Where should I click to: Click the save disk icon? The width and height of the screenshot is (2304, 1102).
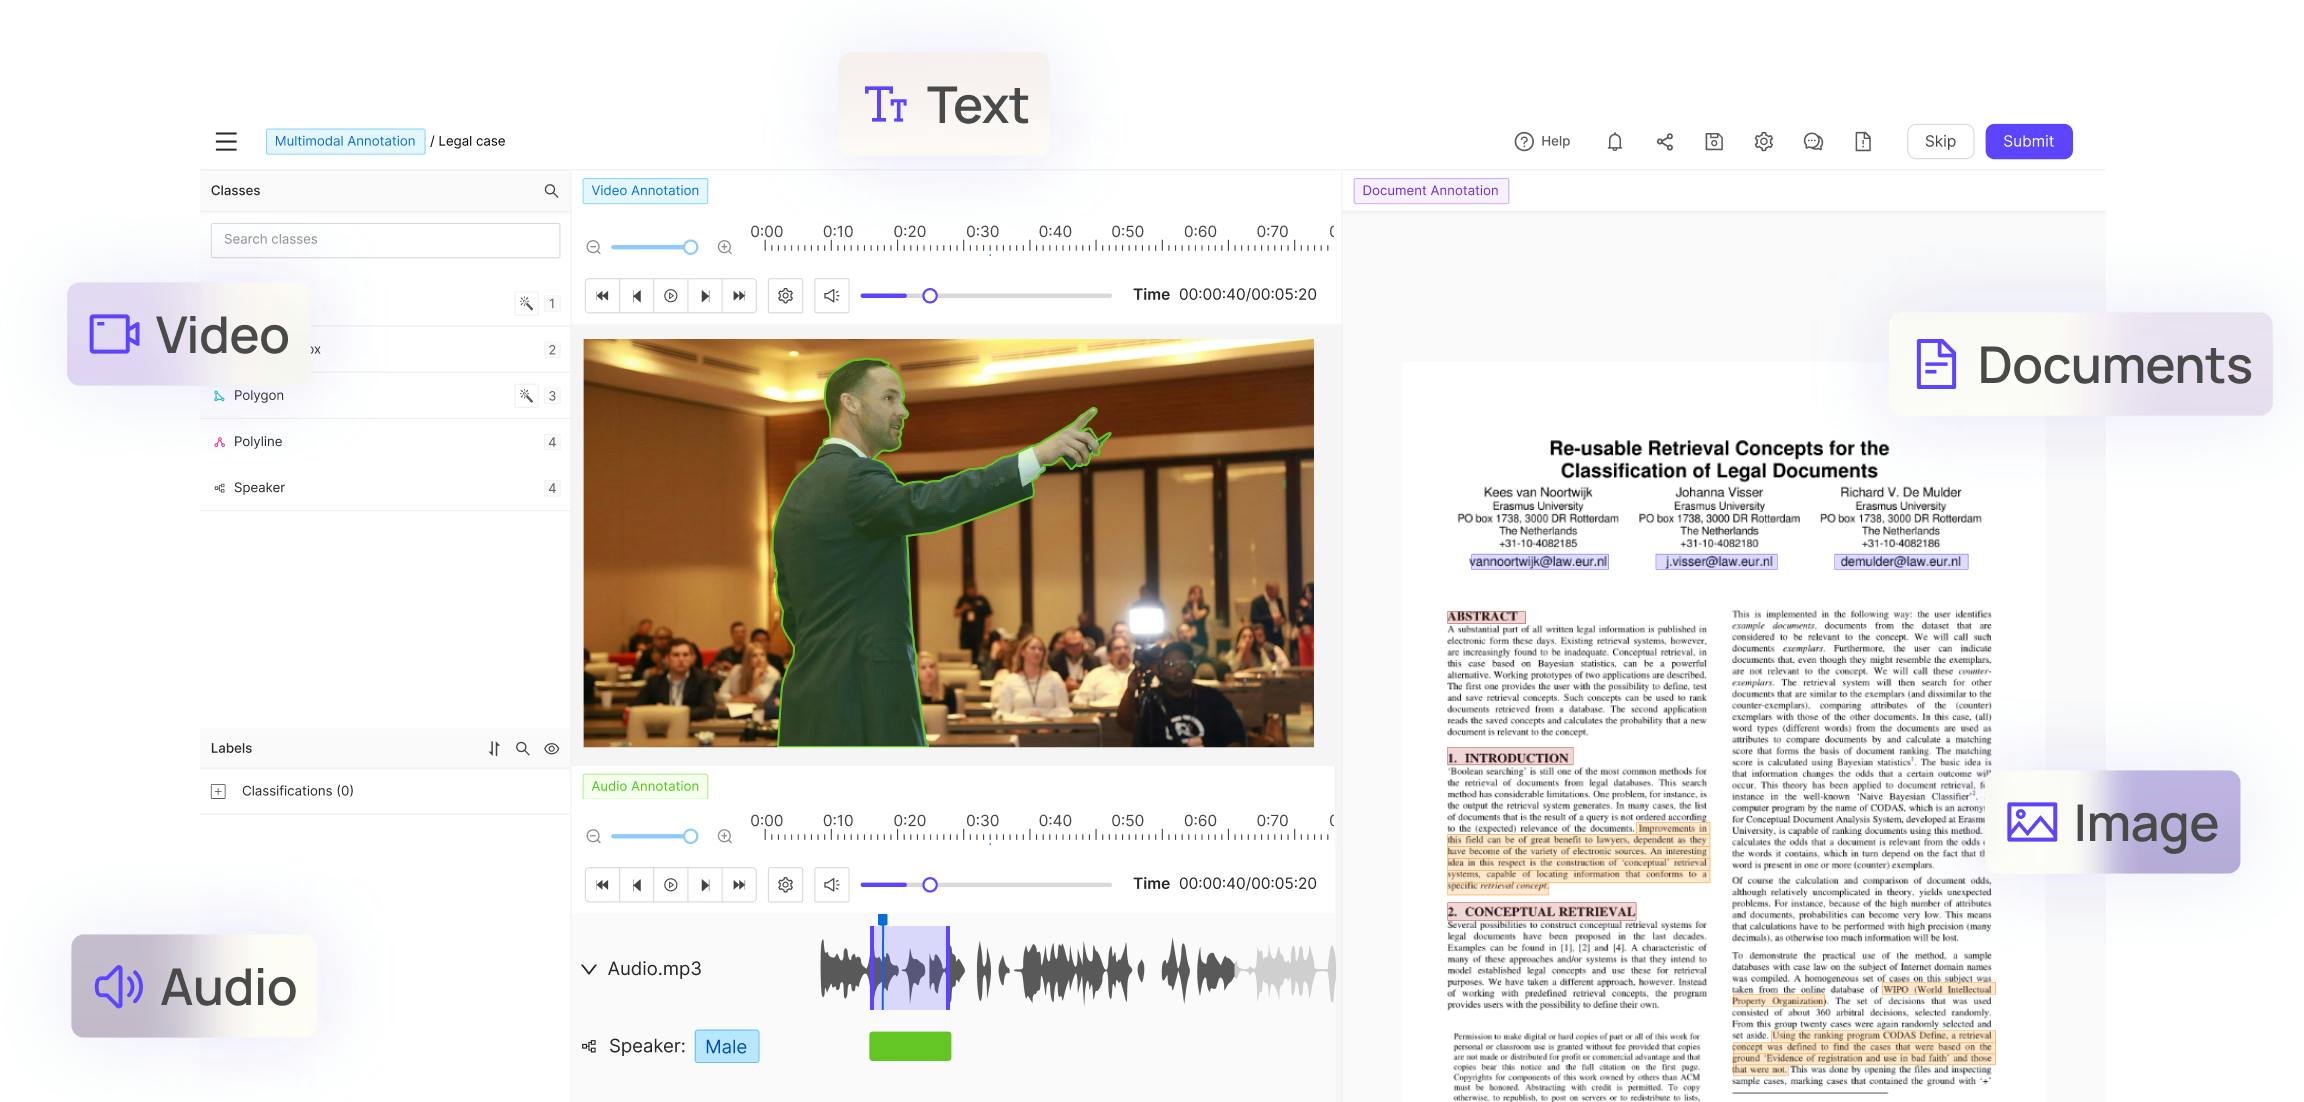point(1714,141)
